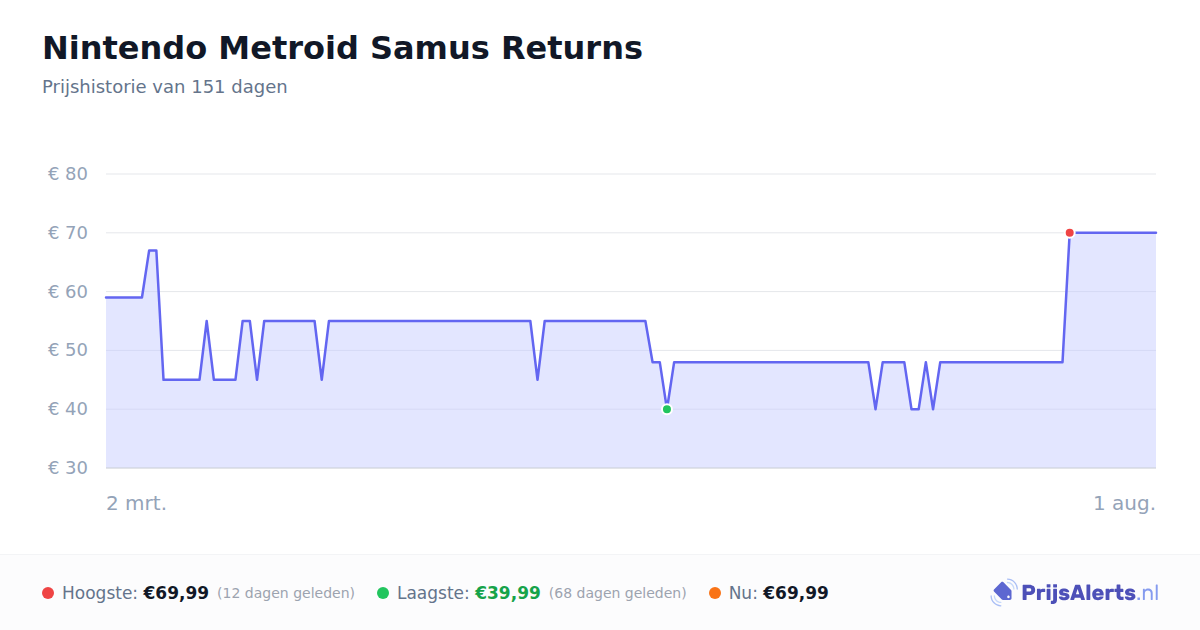This screenshot has width=1200, height=630.
Task: Click the Nu €69,99 current price
Action: (796, 593)
